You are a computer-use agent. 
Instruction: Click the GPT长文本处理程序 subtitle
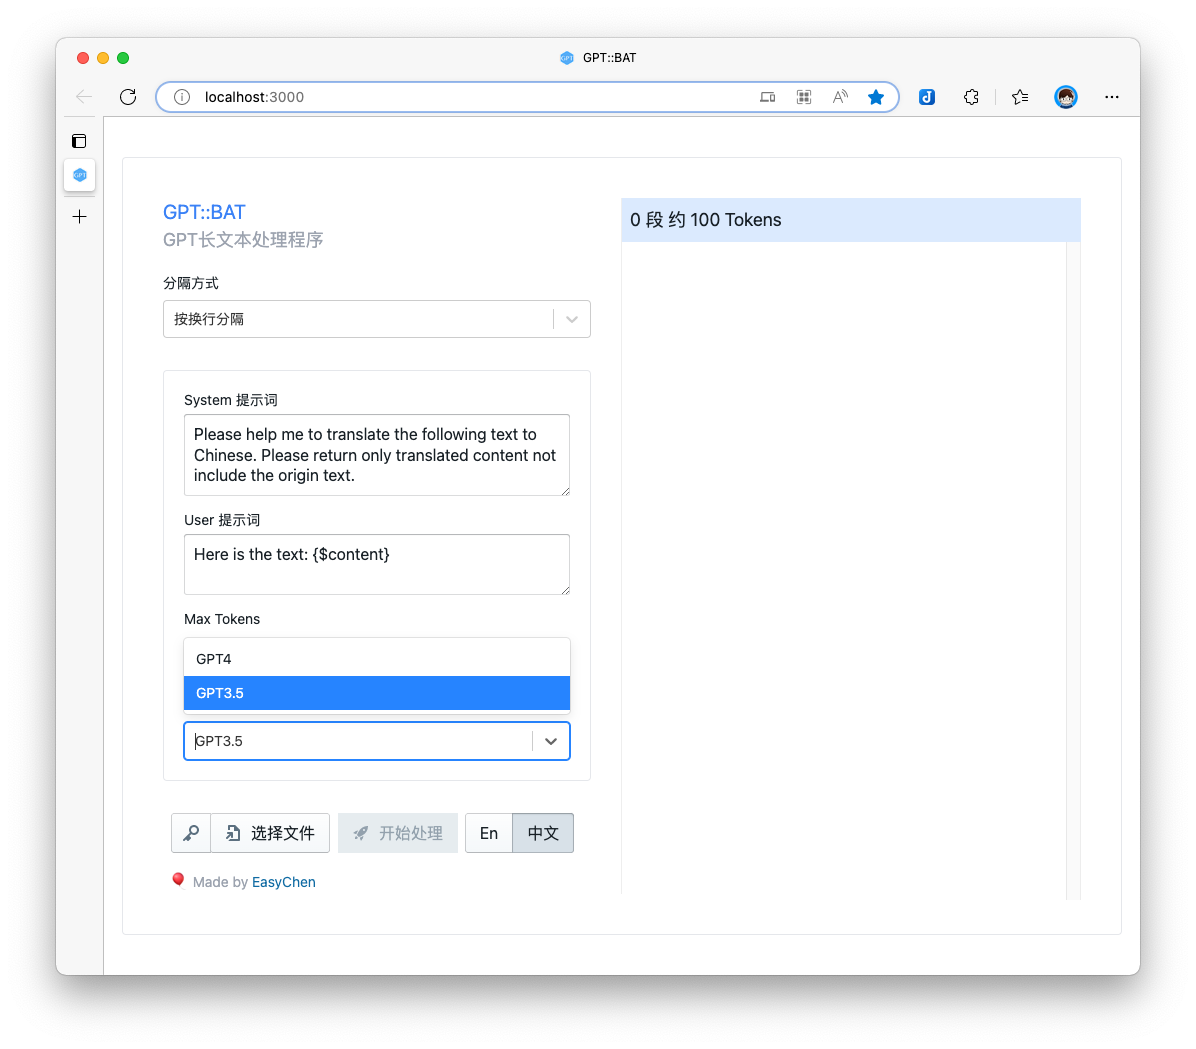(243, 240)
